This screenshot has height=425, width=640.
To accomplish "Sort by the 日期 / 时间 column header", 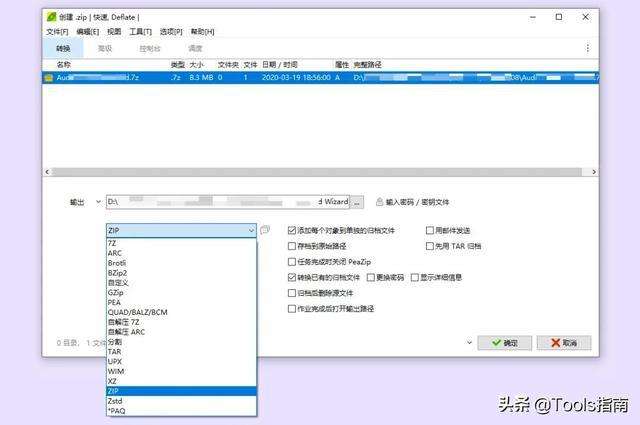I will pos(280,65).
